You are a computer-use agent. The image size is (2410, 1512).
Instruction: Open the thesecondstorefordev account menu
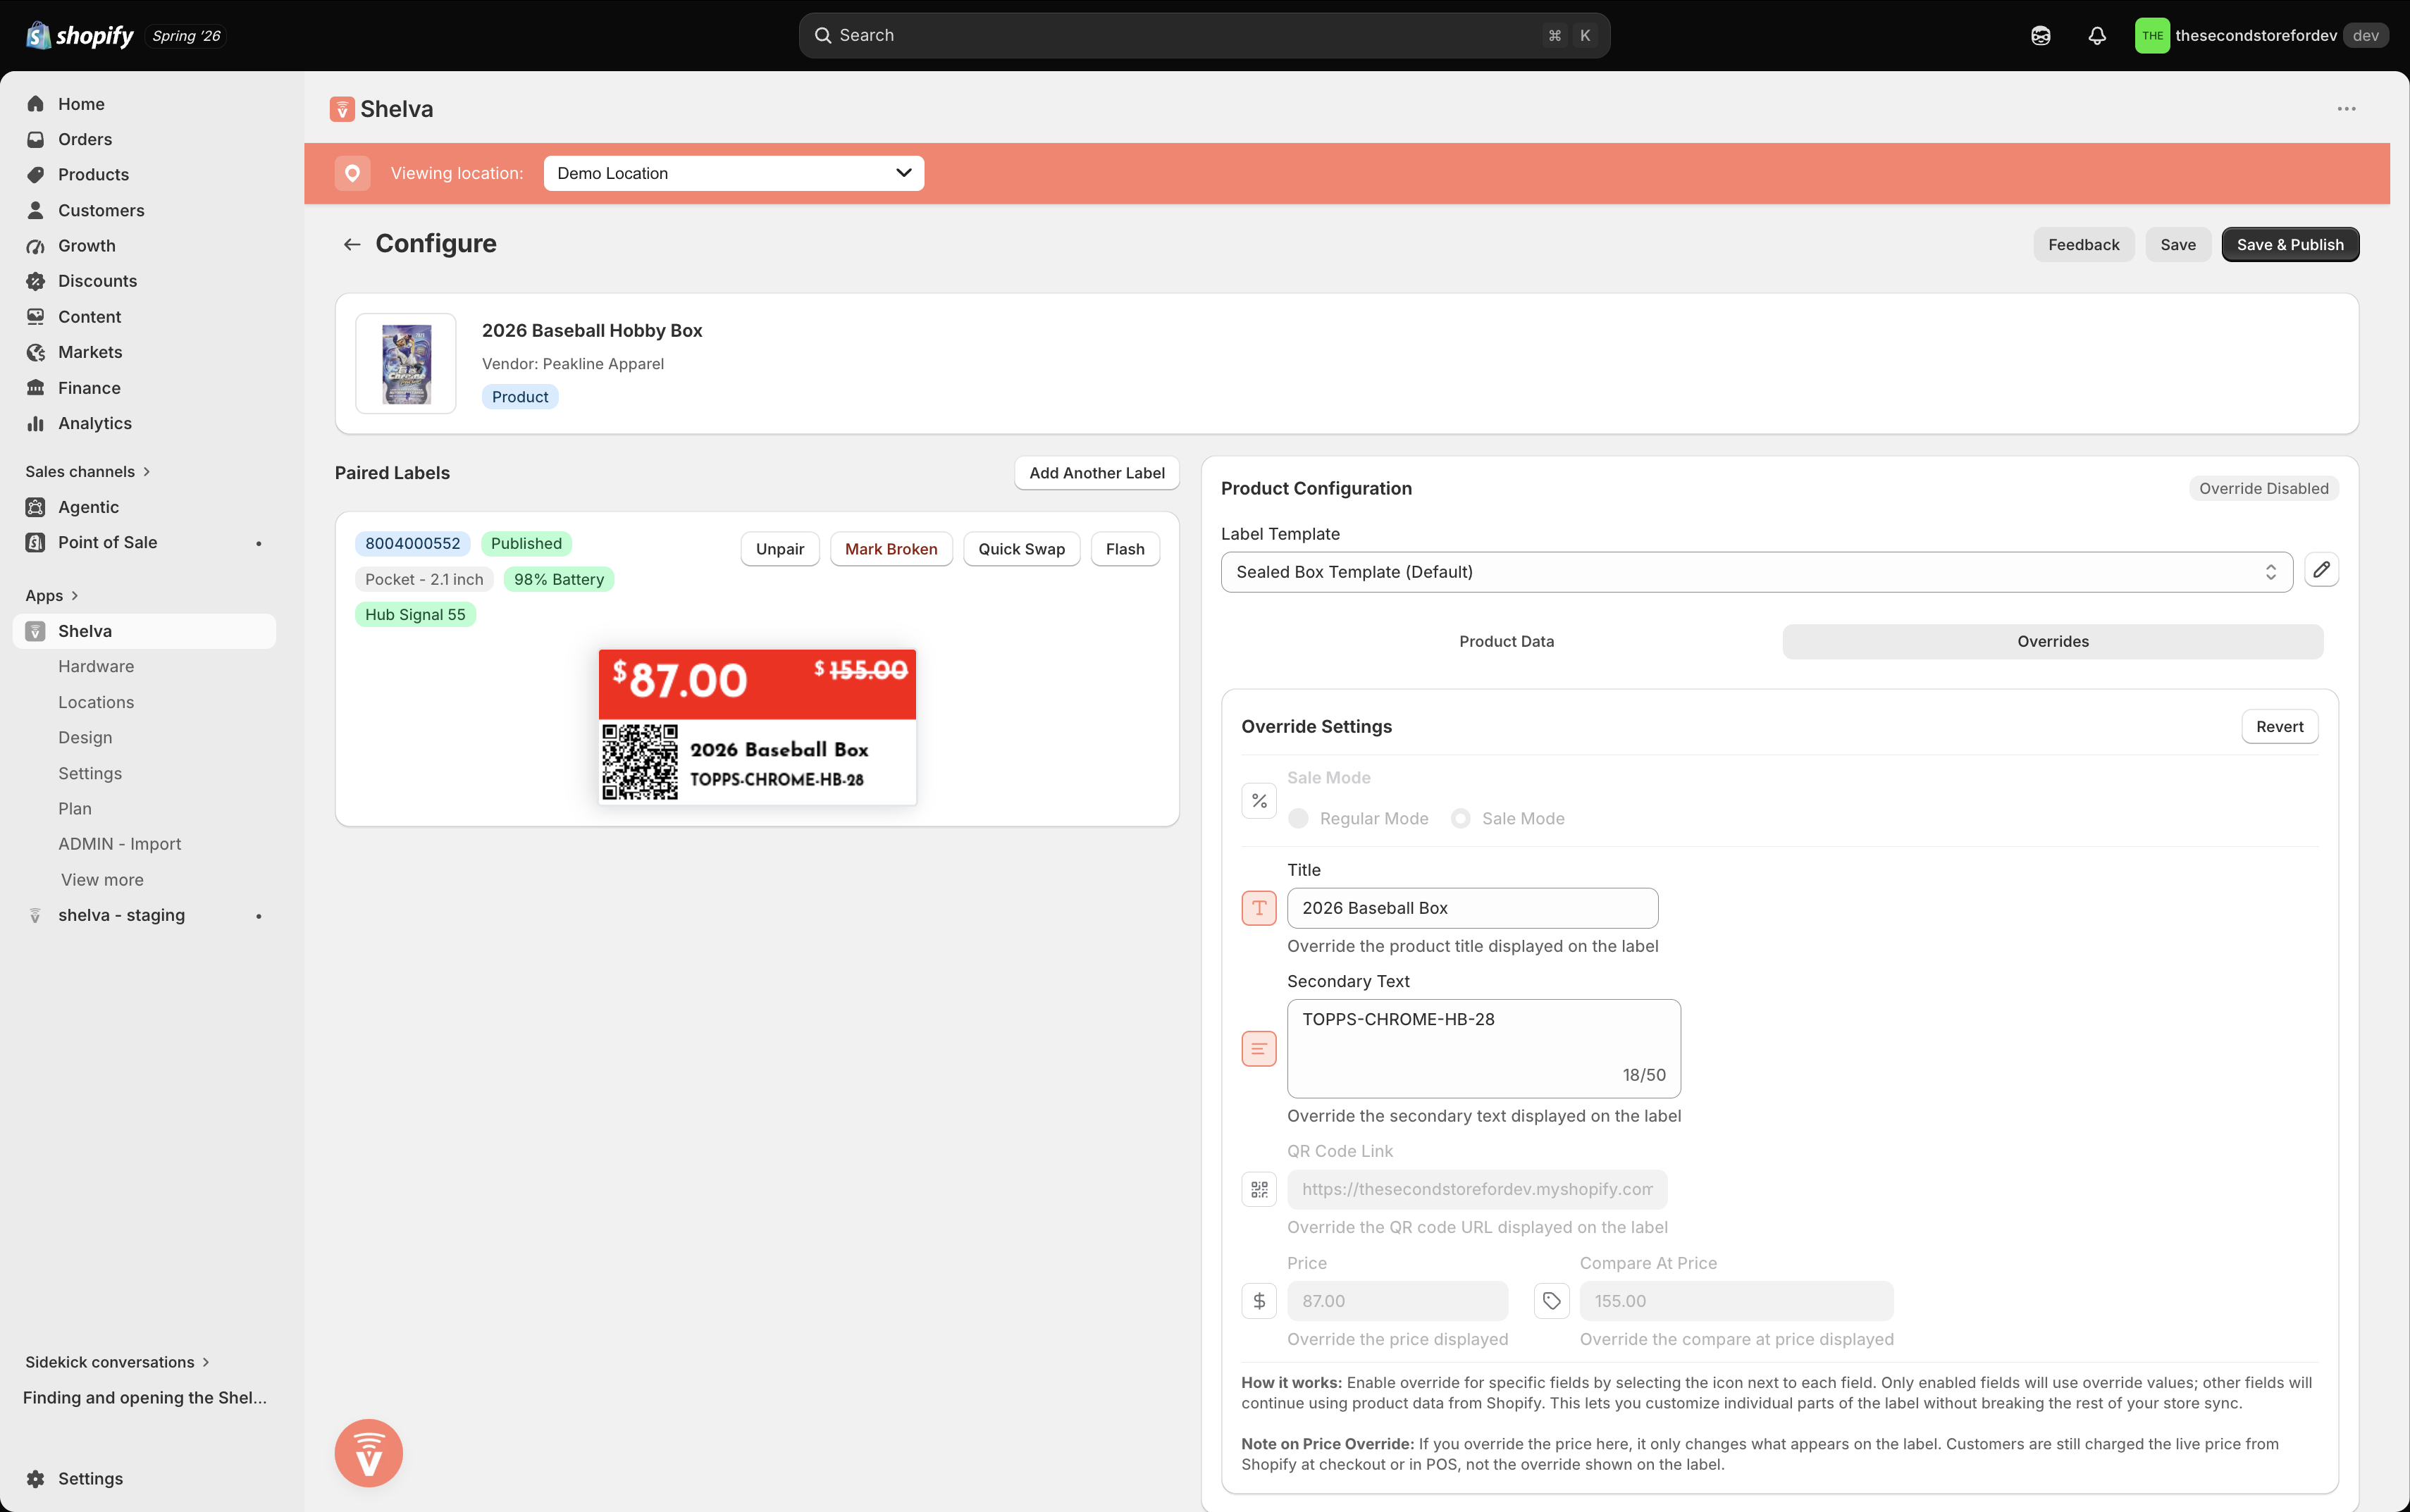(x=2261, y=35)
